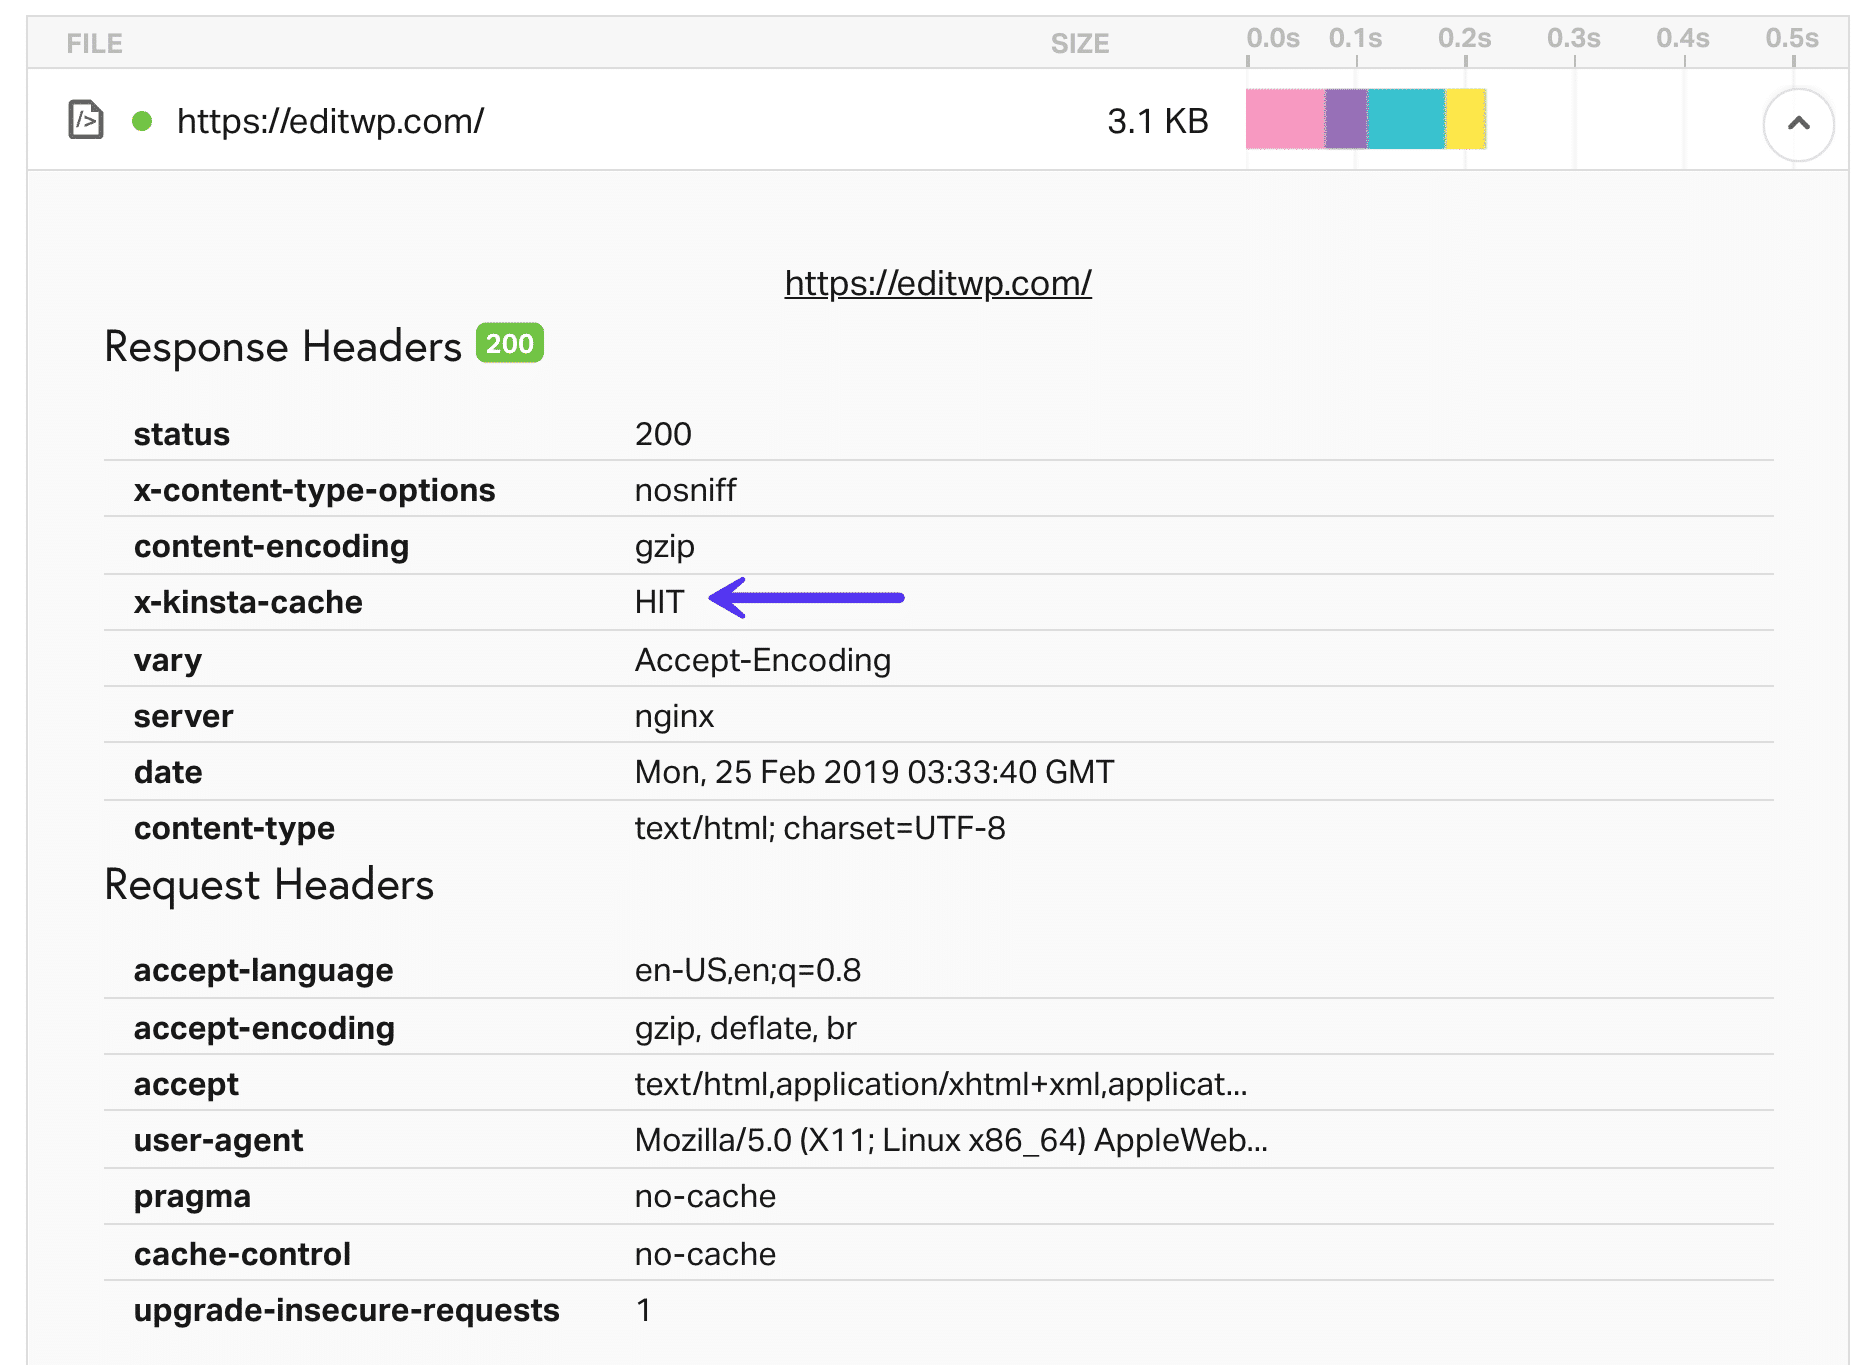The width and height of the screenshot is (1864, 1366).
Task: Click the Request Headers section title
Action: (x=269, y=884)
